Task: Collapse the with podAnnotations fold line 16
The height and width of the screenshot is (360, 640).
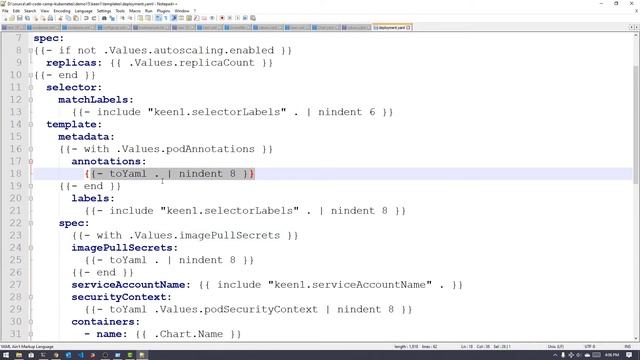Action: pos(31,149)
